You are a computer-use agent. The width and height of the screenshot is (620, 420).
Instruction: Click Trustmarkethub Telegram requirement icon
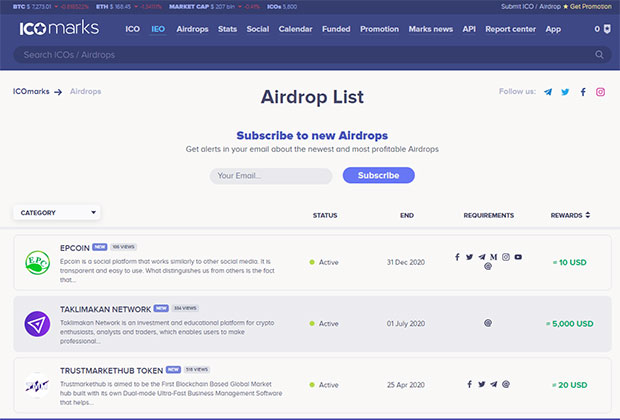(493, 384)
